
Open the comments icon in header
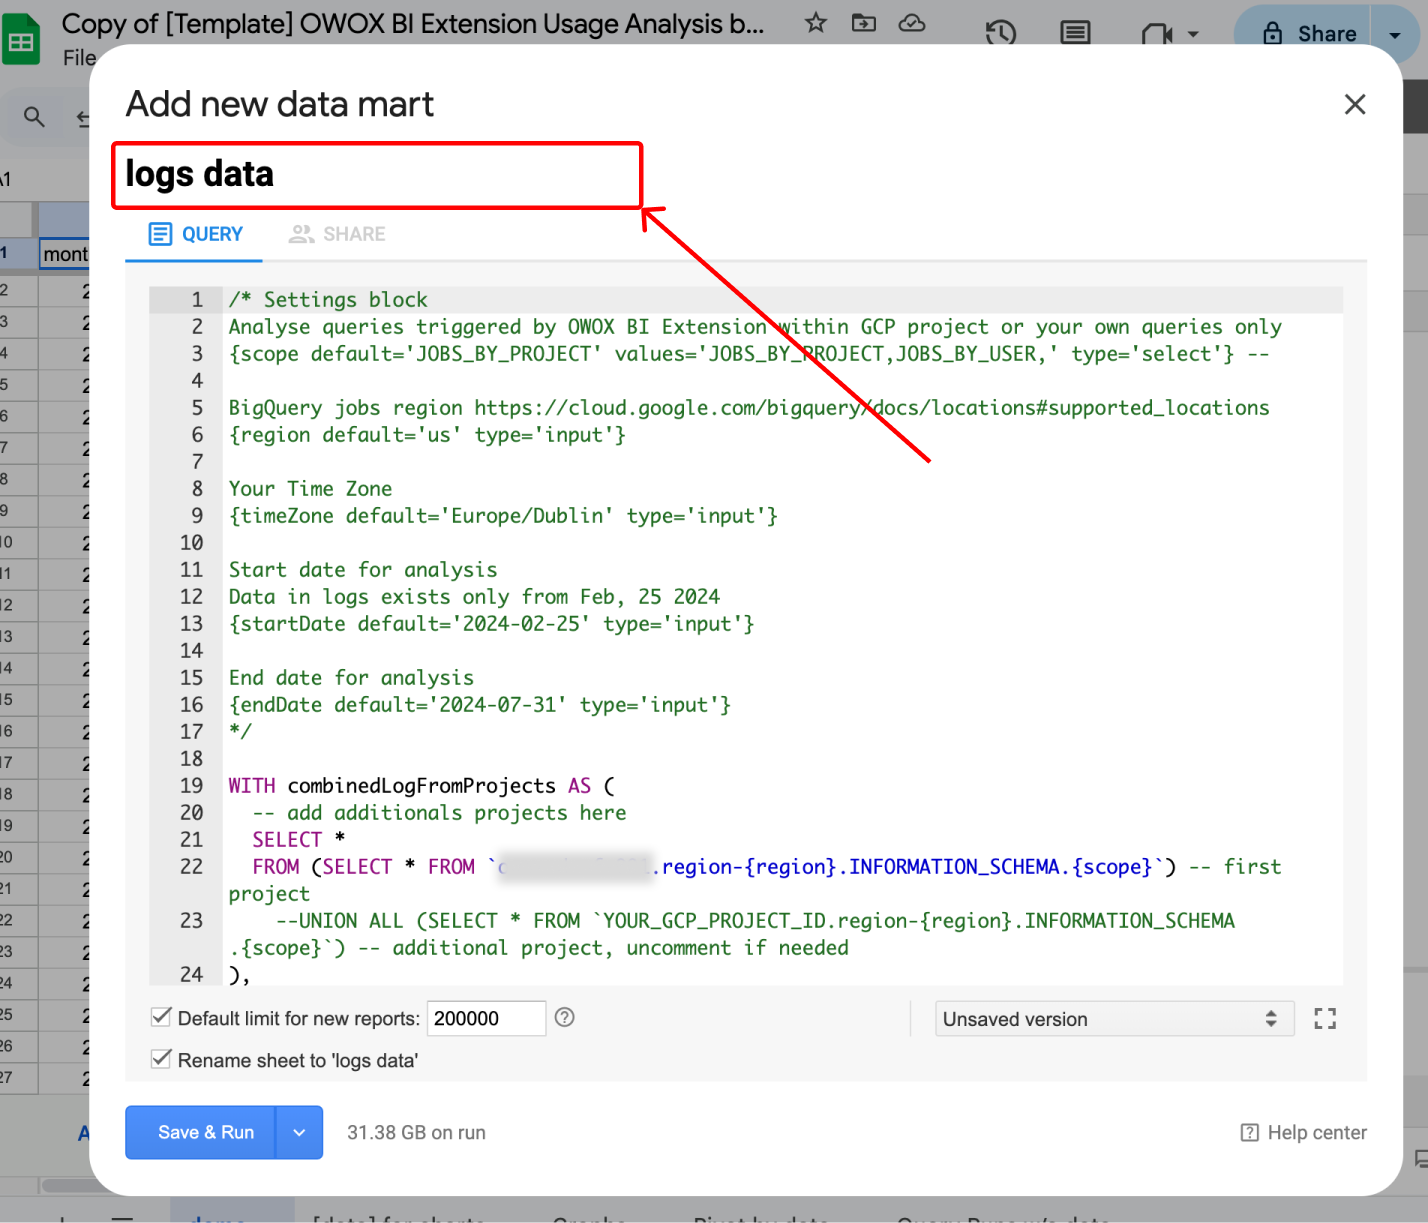(x=1075, y=33)
